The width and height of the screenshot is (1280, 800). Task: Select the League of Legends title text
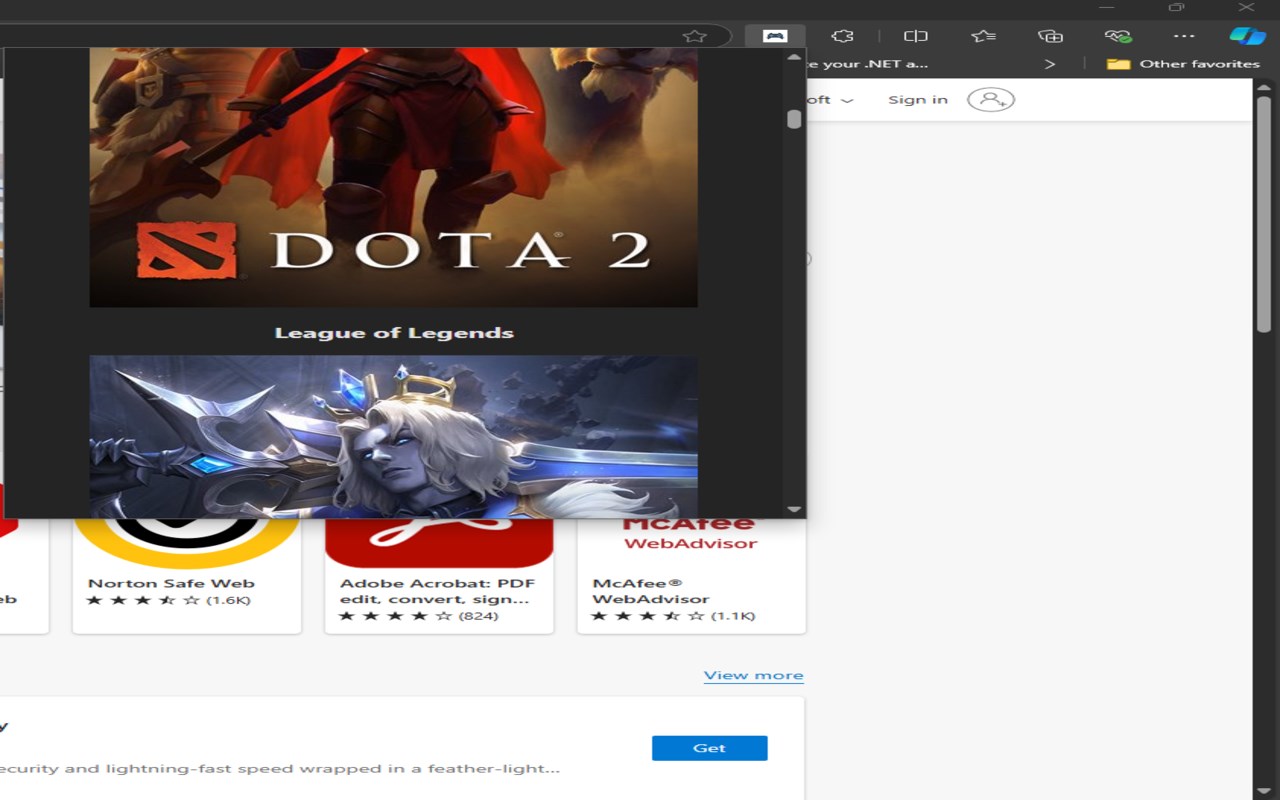[x=394, y=333]
